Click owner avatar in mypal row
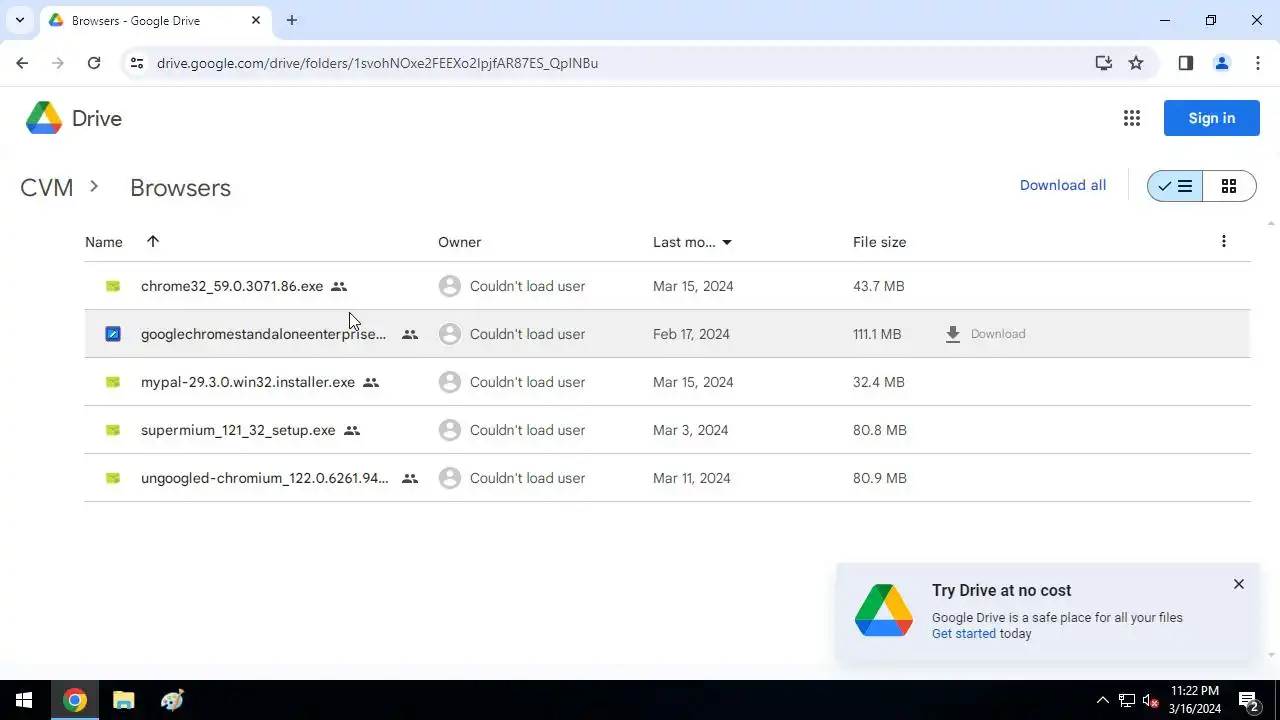Viewport: 1280px width, 720px height. tap(450, 382)
